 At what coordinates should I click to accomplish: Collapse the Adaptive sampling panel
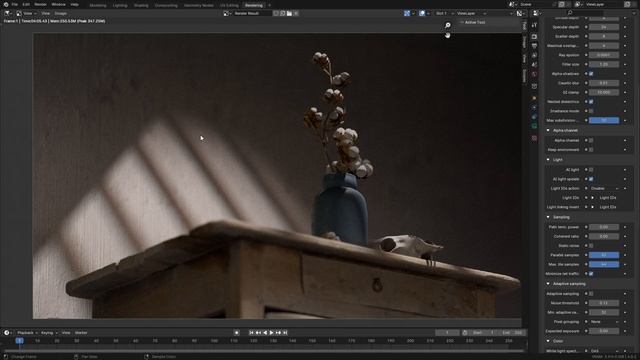click(x=548, y=284)
